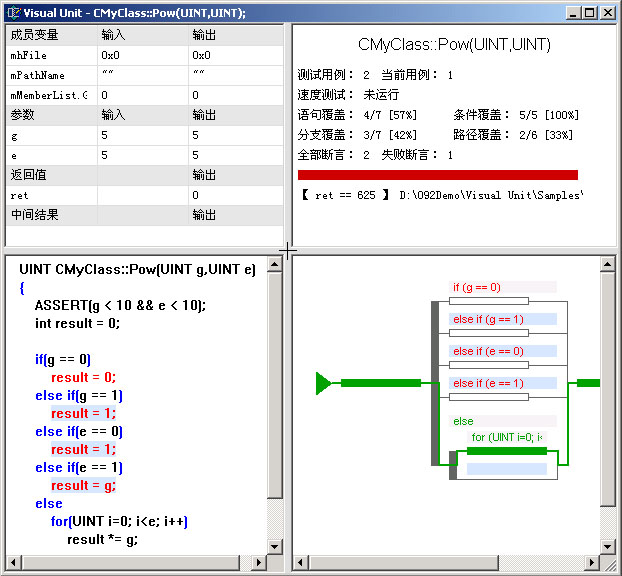
Task: Click the flow diagram scroll up arrow
Action: [607, 265]
